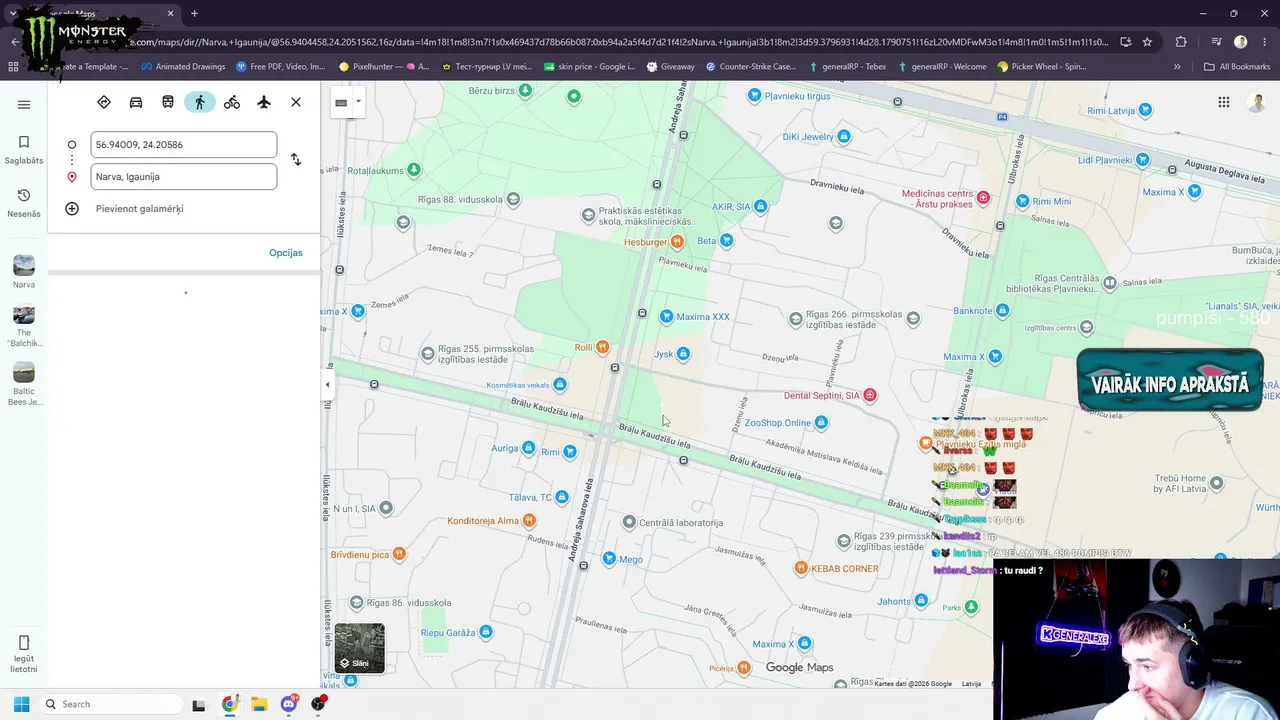This screenshot has width=1280, height=720.
Task: Open the Windows Start menu
Action: (21, 704)
